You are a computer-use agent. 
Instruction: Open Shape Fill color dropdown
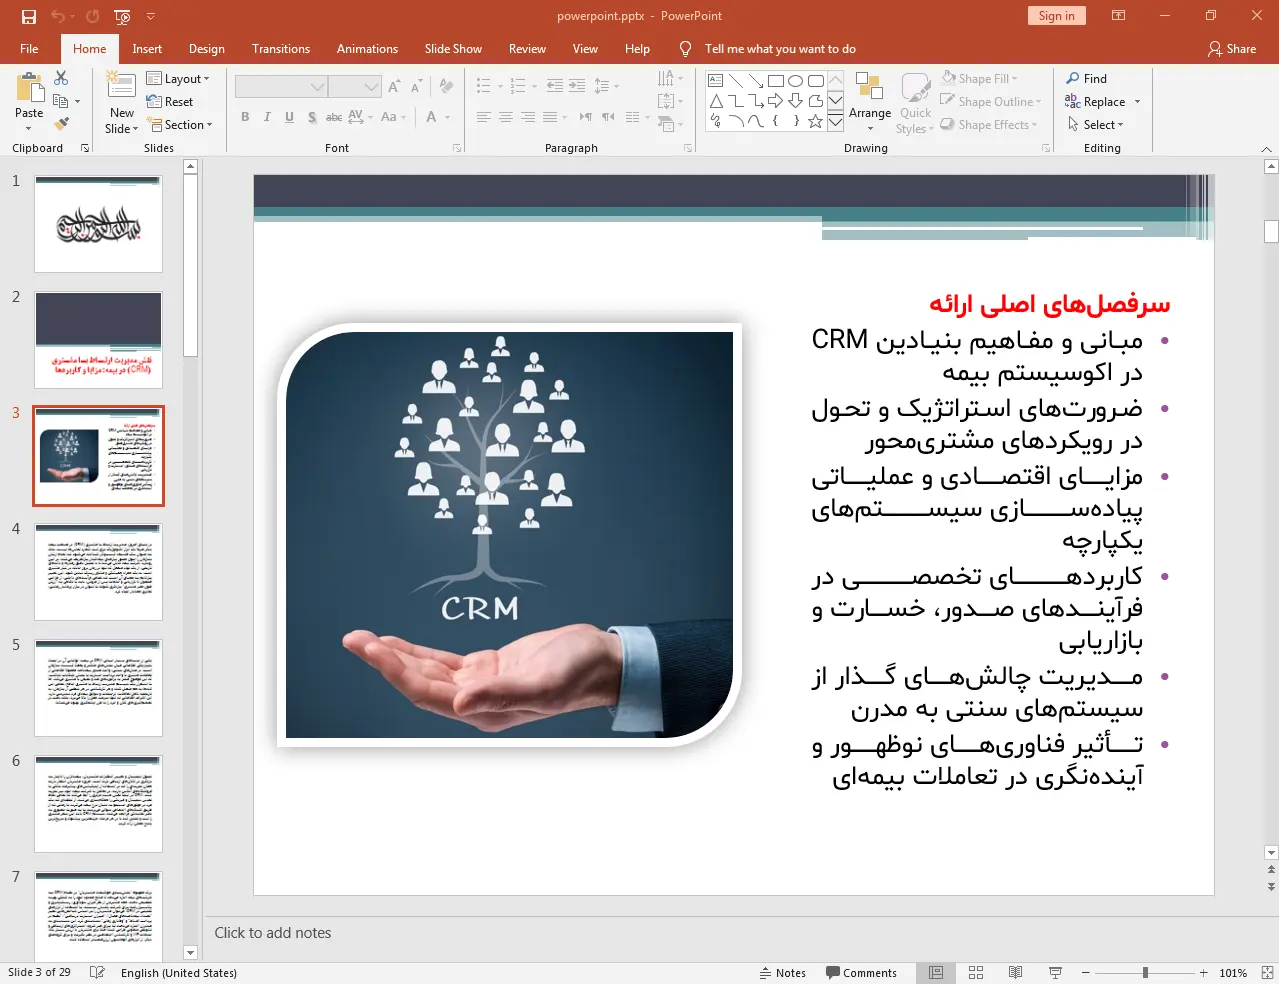point(980,78)
